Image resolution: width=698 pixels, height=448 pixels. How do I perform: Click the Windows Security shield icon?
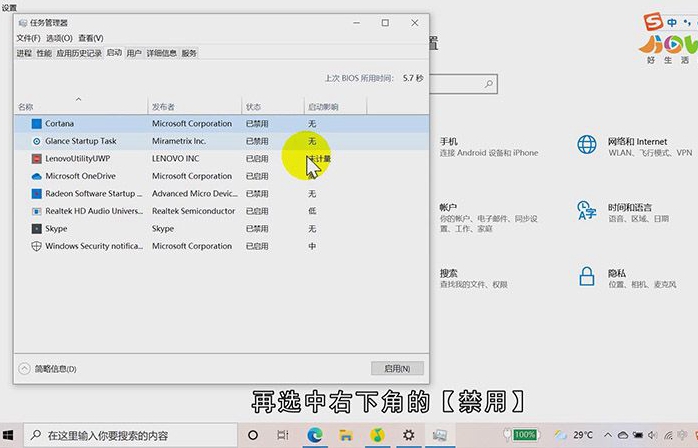37,246
